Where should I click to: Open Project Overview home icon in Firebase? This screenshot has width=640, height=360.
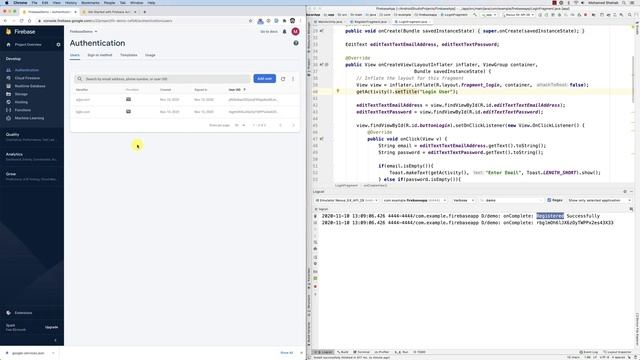click(x=8, y=44)
